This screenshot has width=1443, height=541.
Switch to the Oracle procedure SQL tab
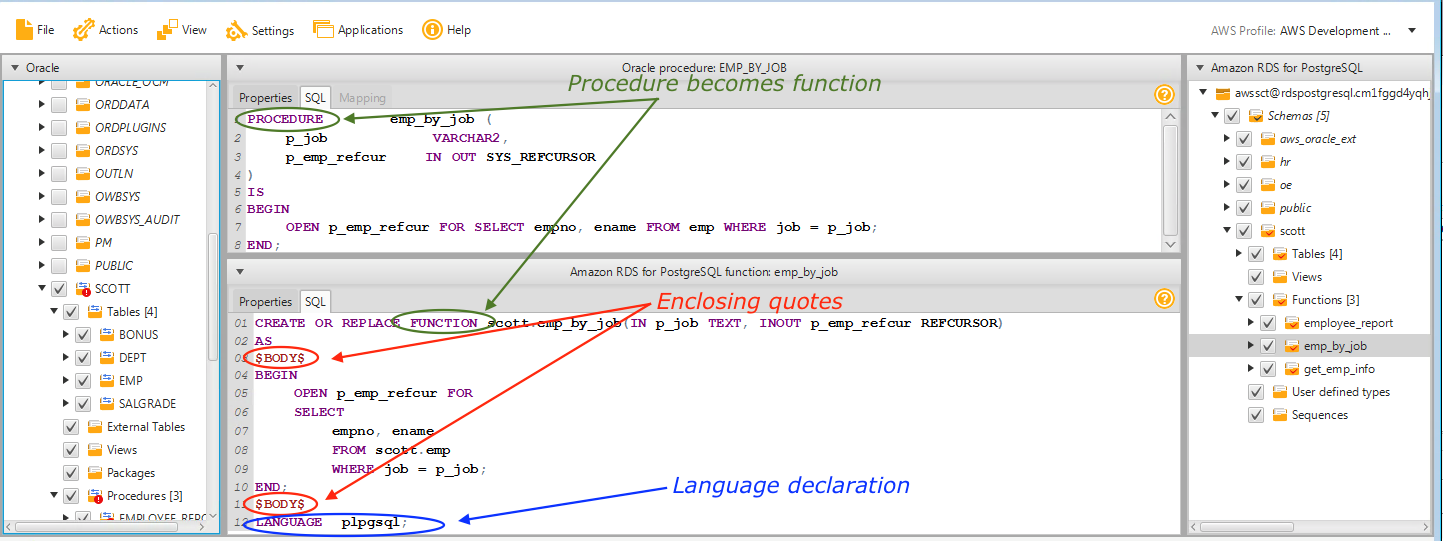click(315, 98)
